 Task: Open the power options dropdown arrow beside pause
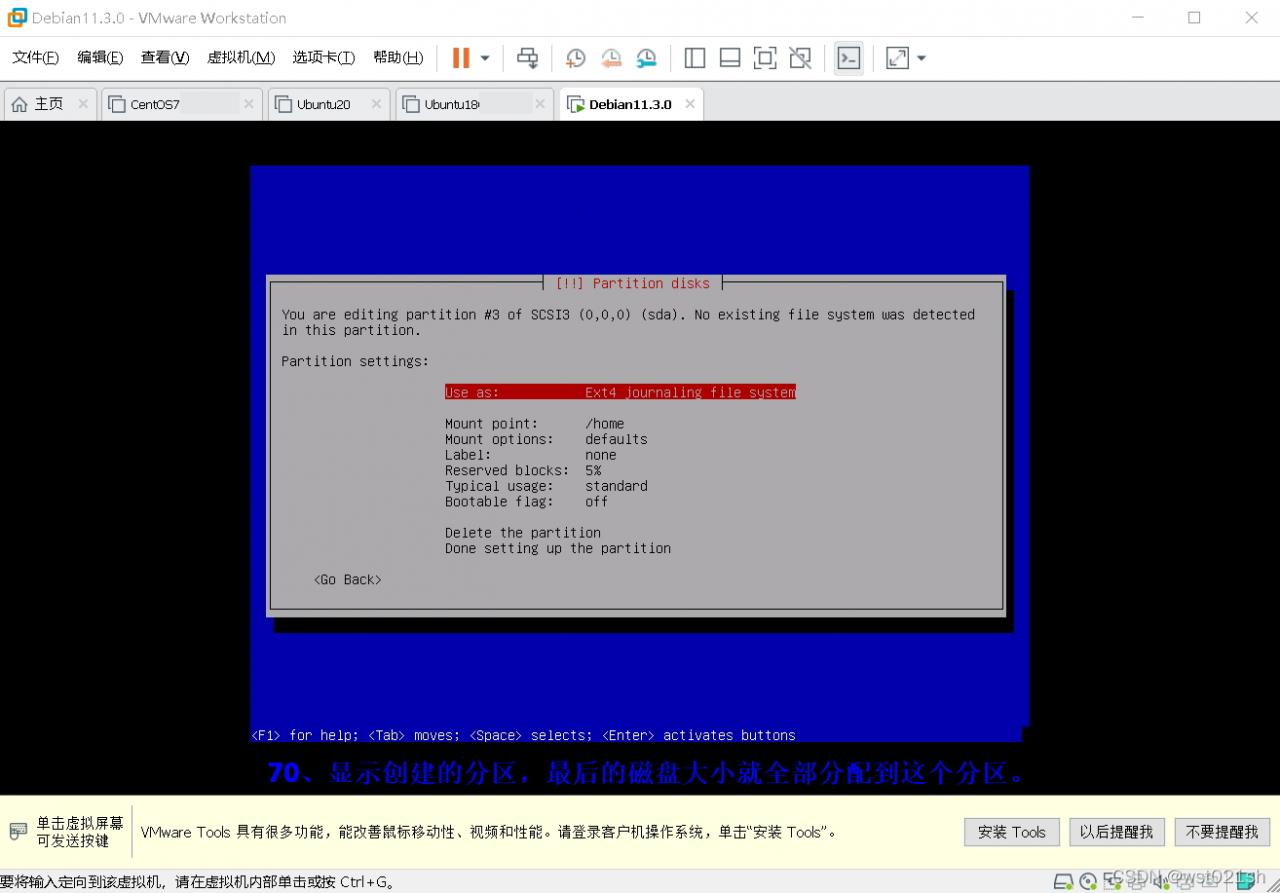(x=485, y=58)
